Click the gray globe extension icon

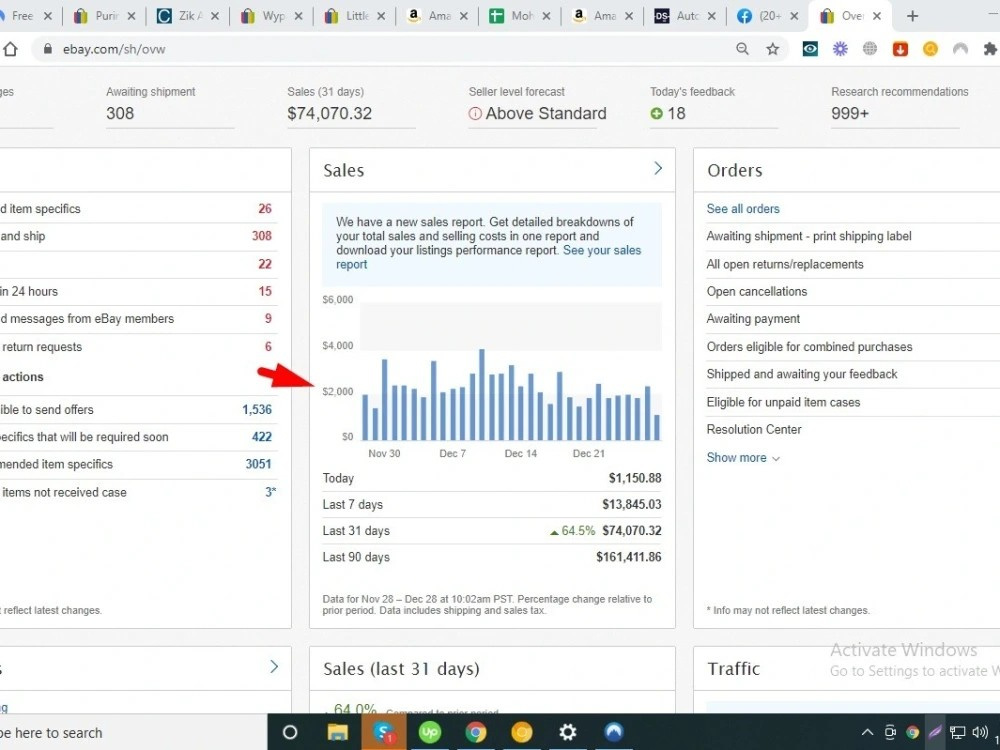tap(870, 49)
